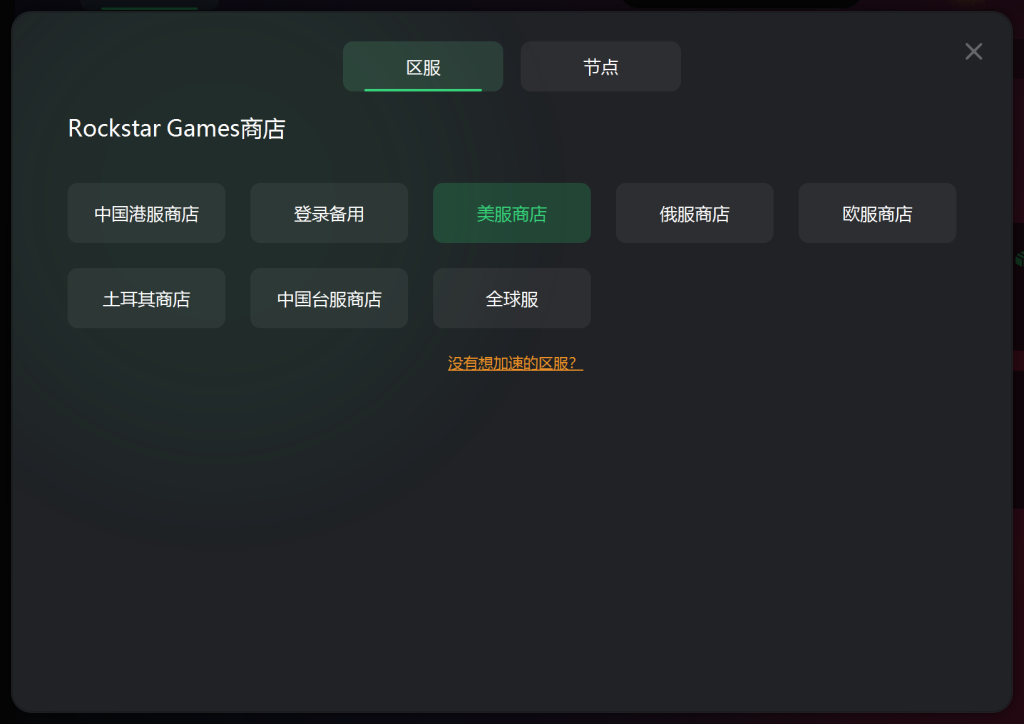Switch acceleration to the Russian store 俄服商店
Screen dimensions: 1024x724
pyautogui.click(x=695, y=213)
